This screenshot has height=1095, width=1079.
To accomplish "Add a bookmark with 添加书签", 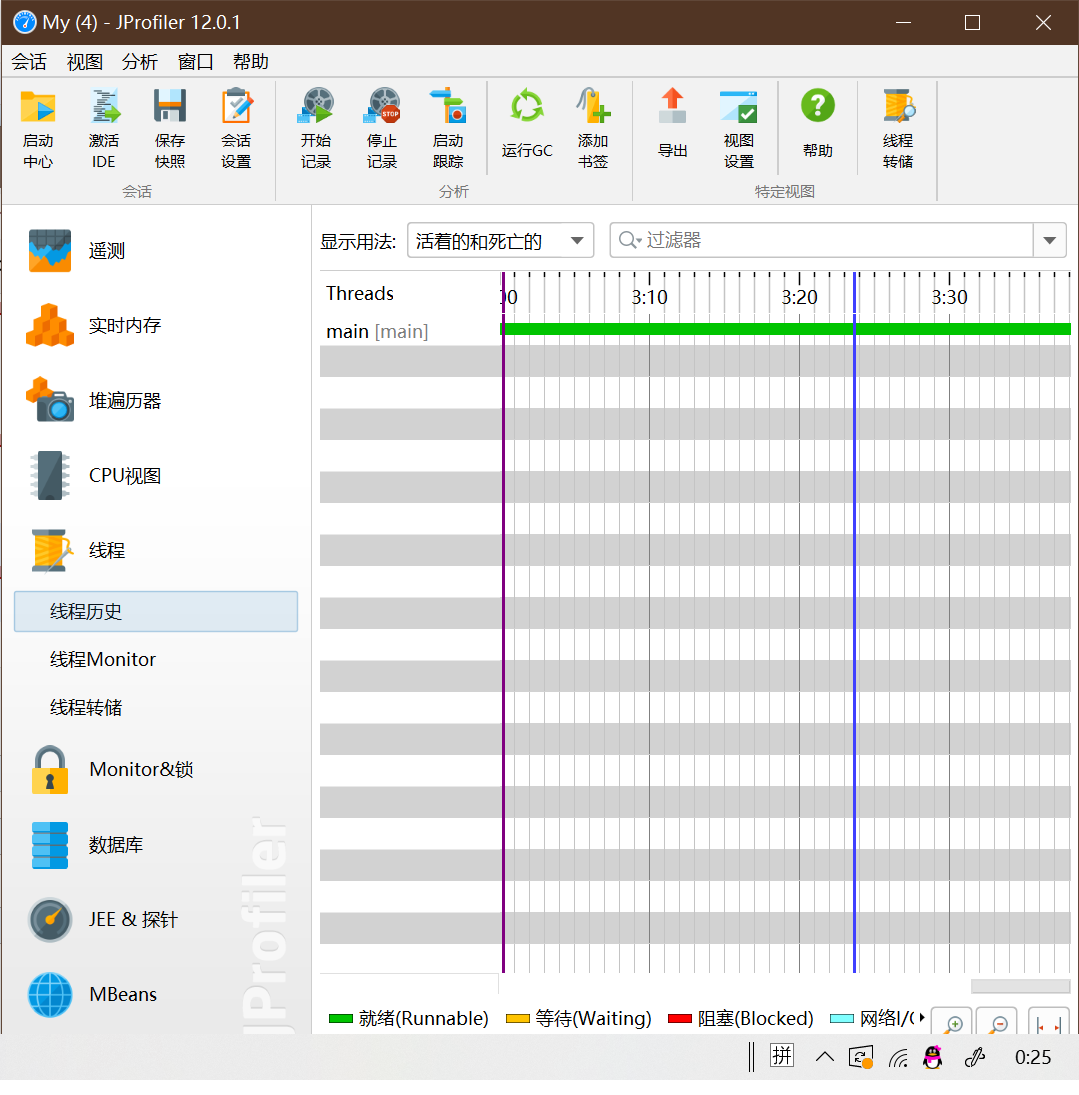I will click(x=593, y=128).
